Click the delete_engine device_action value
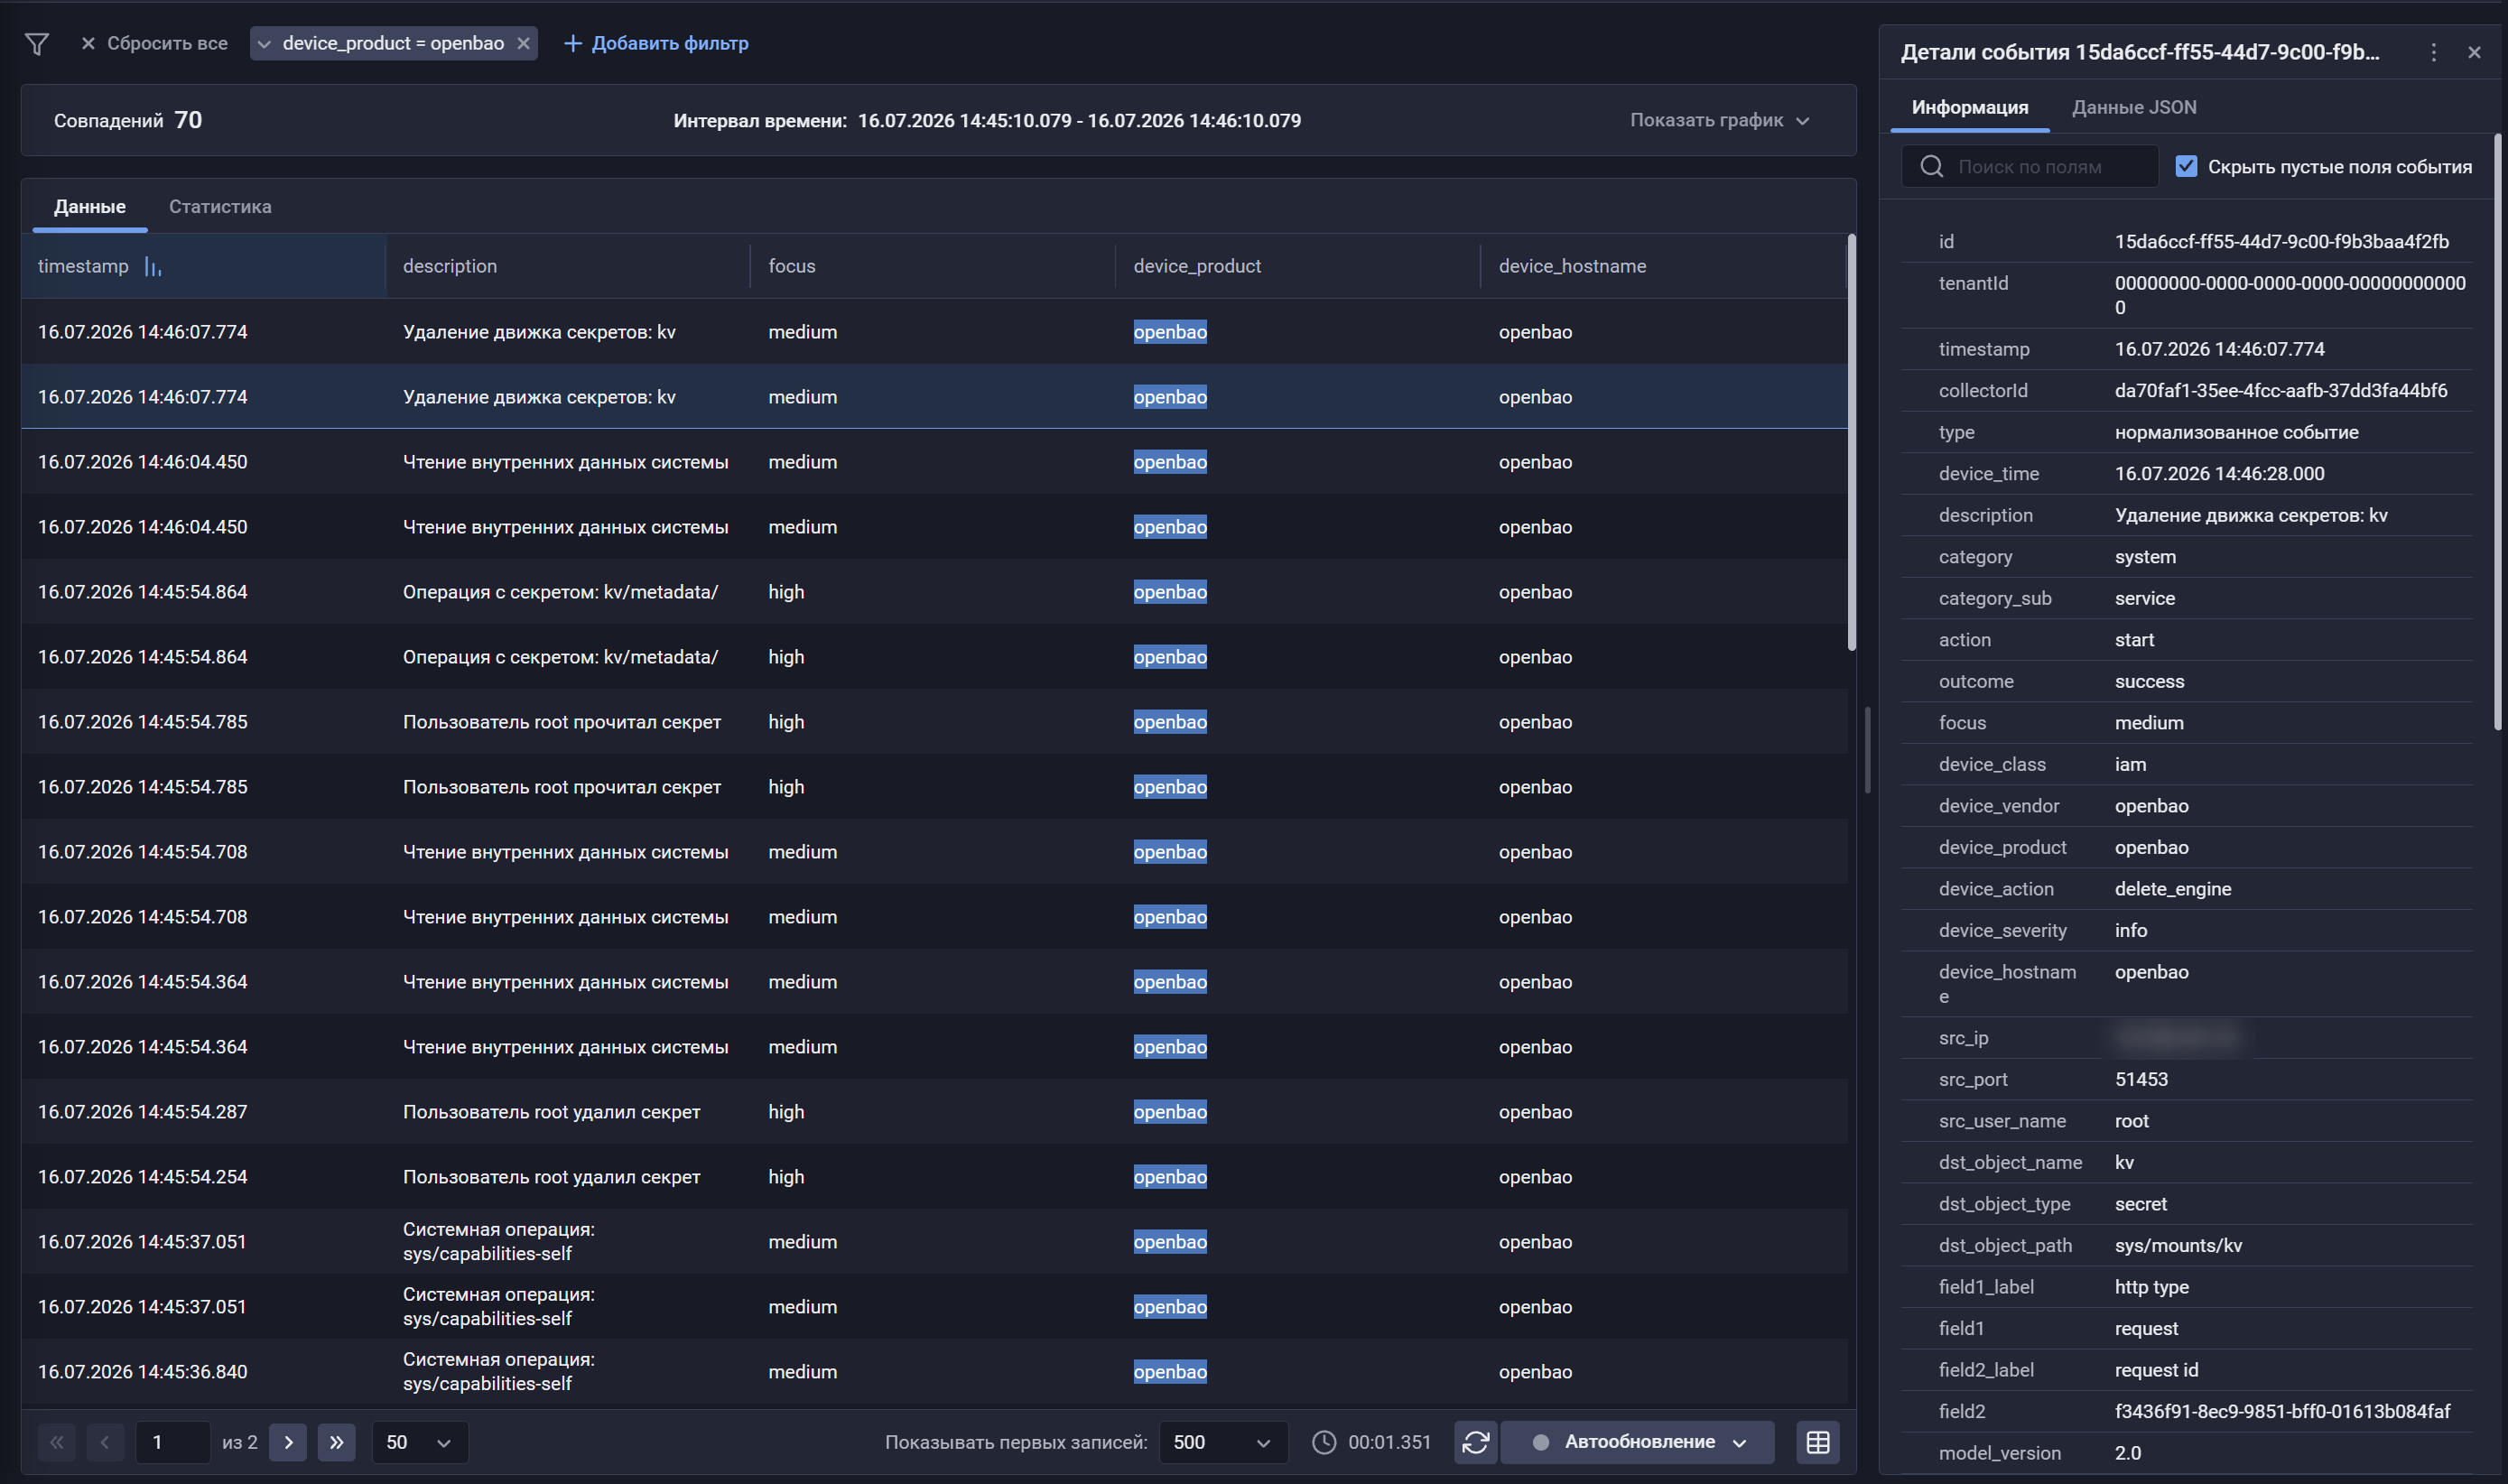Screen dimensions: 2508x1484 [2173, 889]
